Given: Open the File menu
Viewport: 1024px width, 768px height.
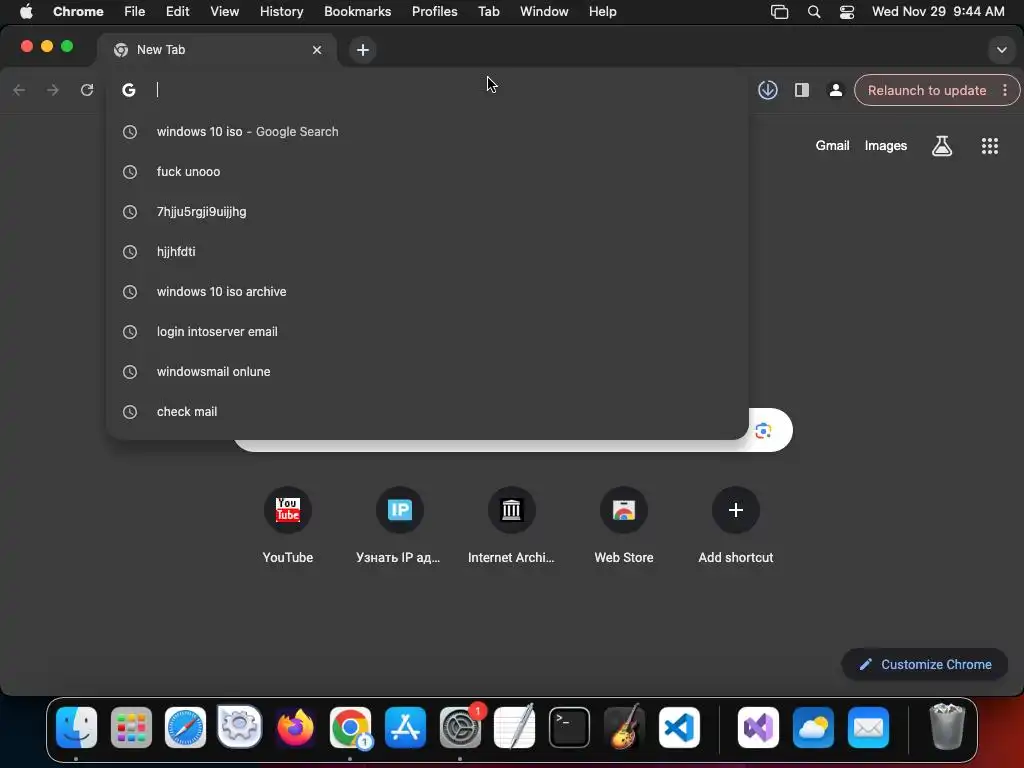Looking at the screenshot, I should pyautogui.click(x=135, y=12).
